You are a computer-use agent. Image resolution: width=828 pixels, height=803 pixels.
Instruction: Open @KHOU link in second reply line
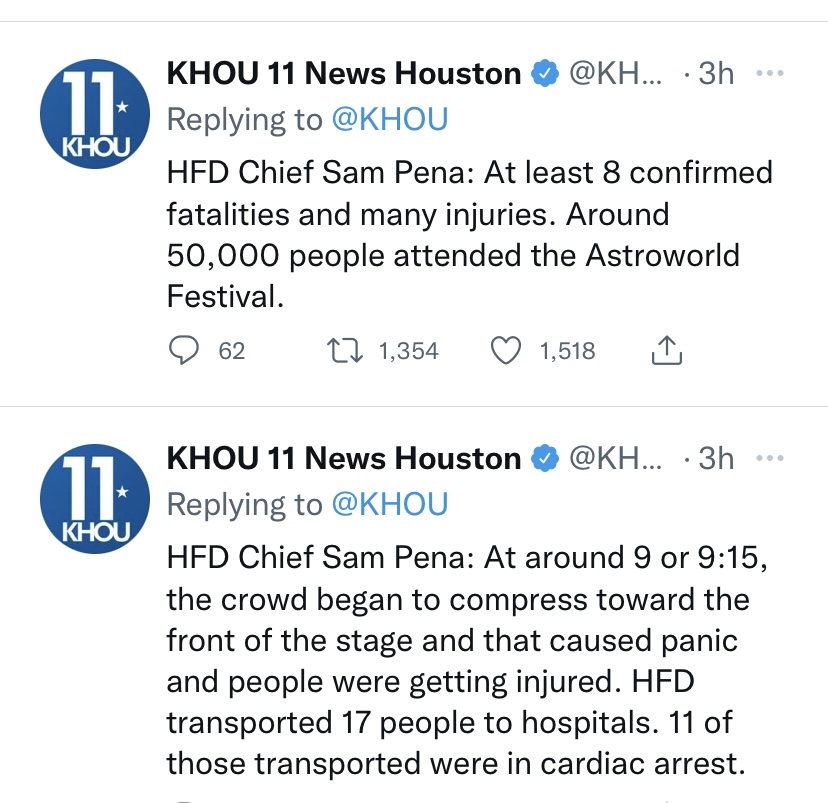[x=390, y=505]
